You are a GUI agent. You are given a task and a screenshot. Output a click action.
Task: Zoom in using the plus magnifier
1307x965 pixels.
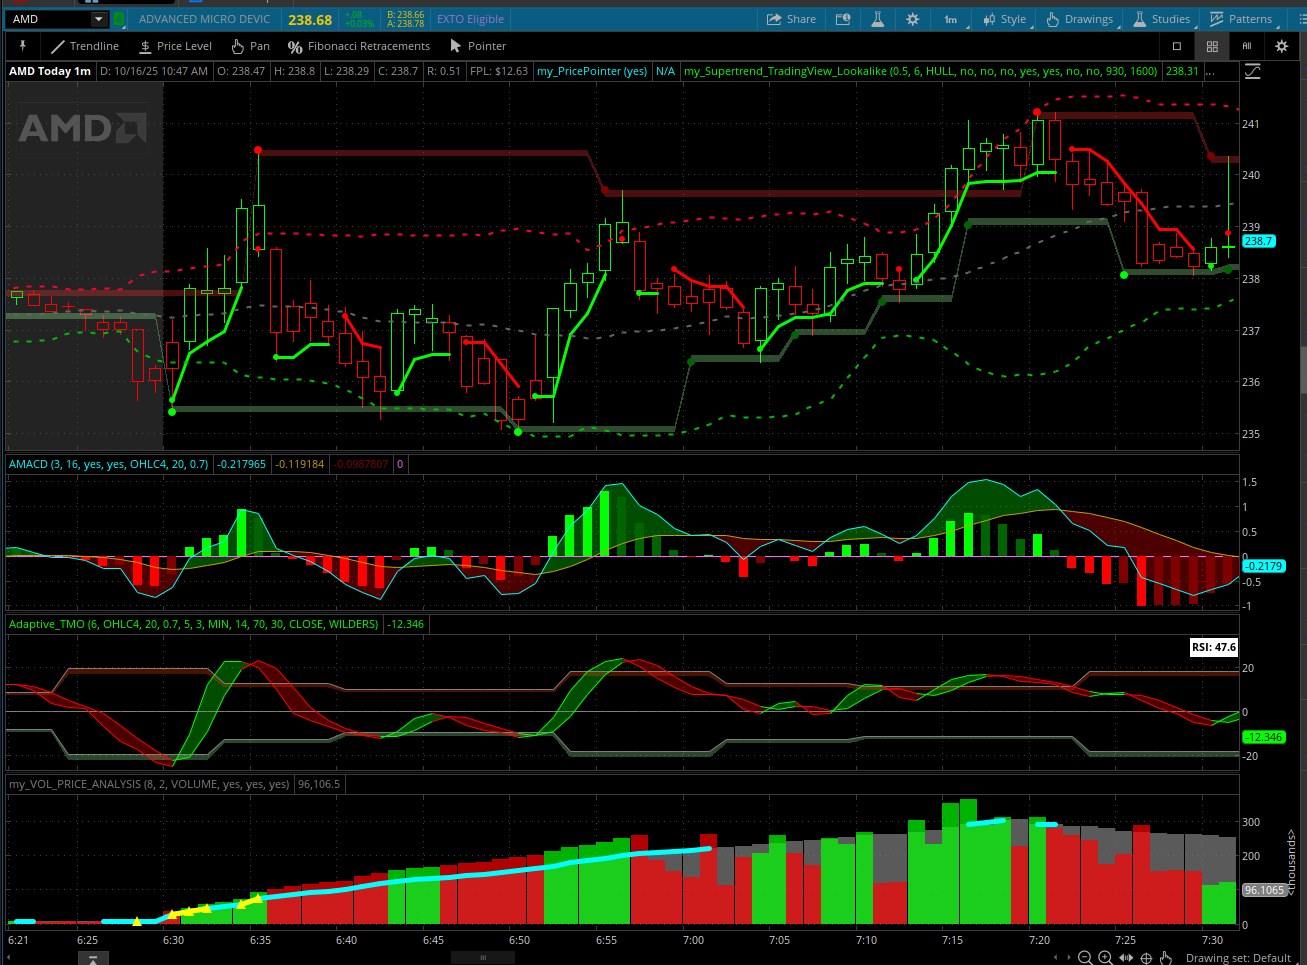[1105, 958]
